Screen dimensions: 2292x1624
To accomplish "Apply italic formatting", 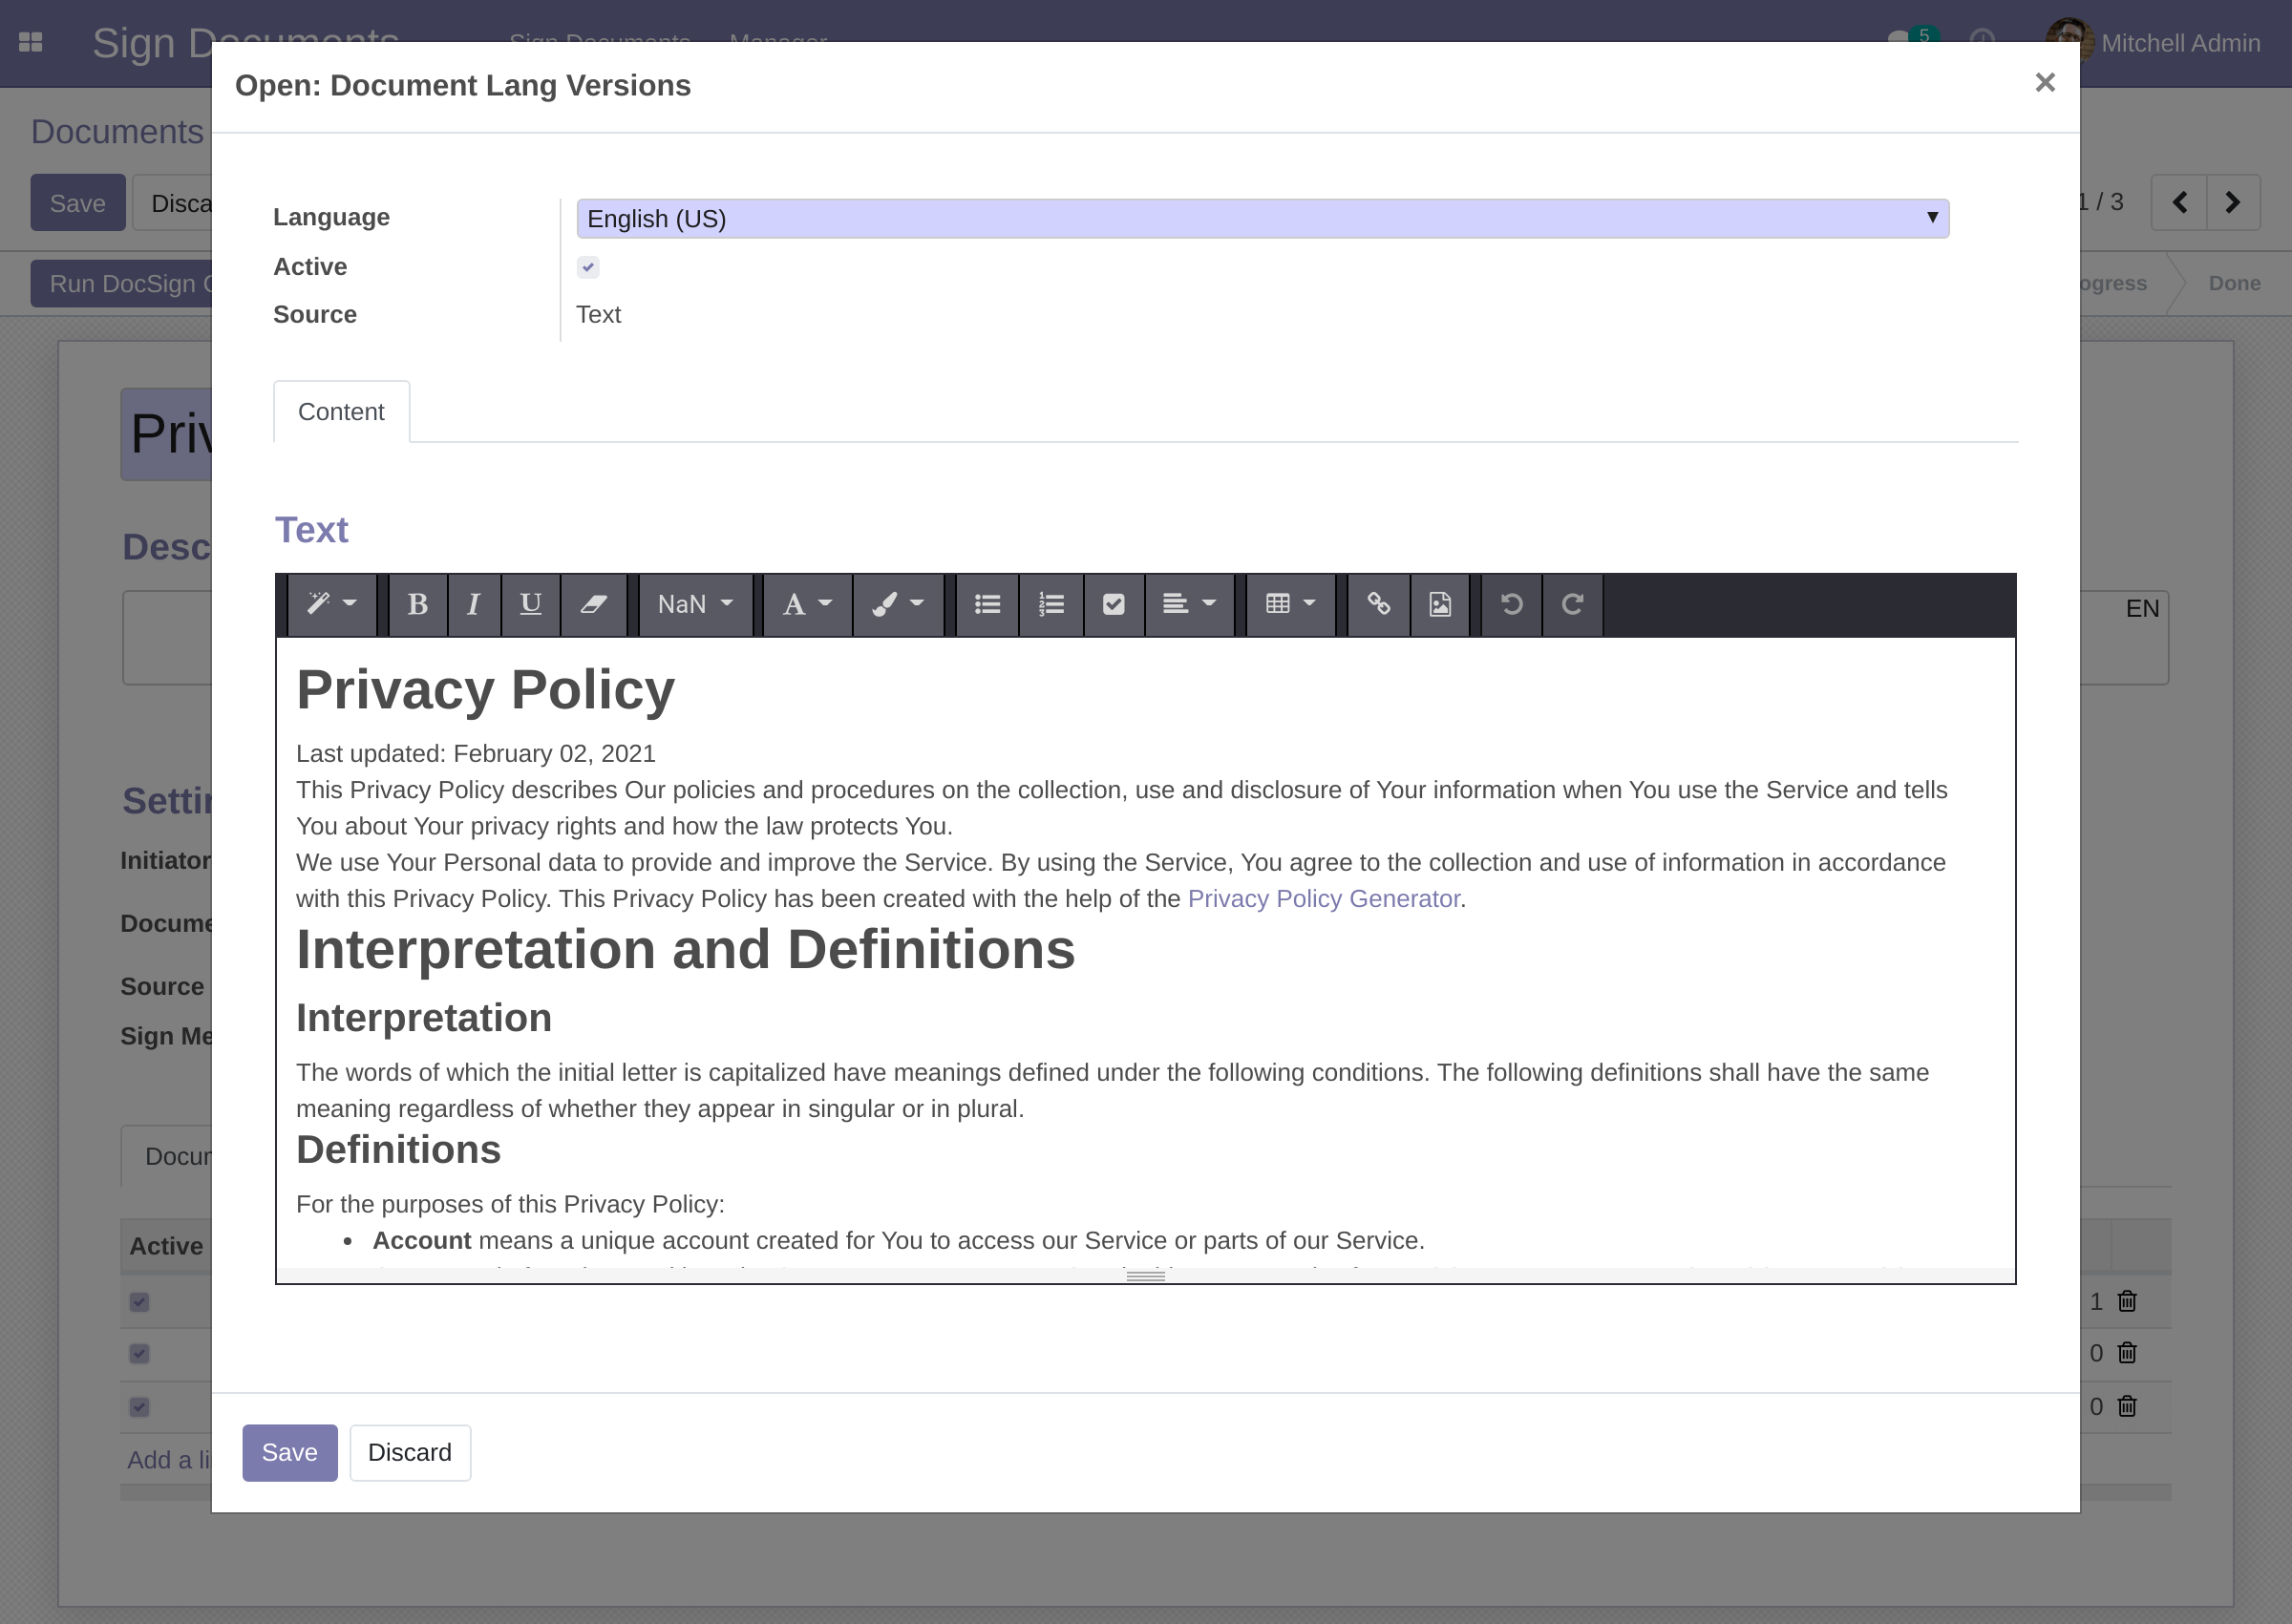I will [x=474, y=604].
